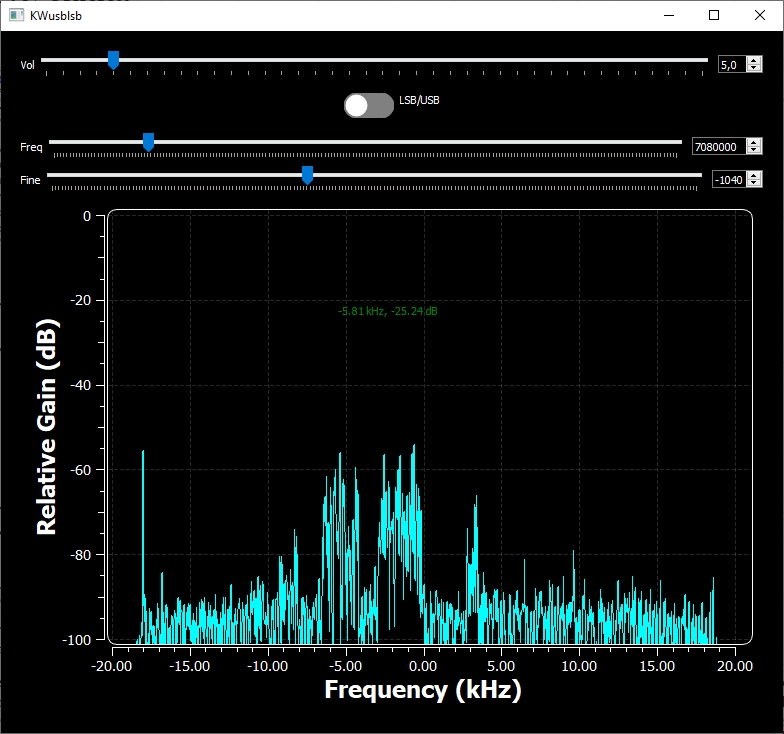Viewport: 784px width, 734px height.
Task: Click the Frequency (kHz) axis title
Action: (423, 689)
